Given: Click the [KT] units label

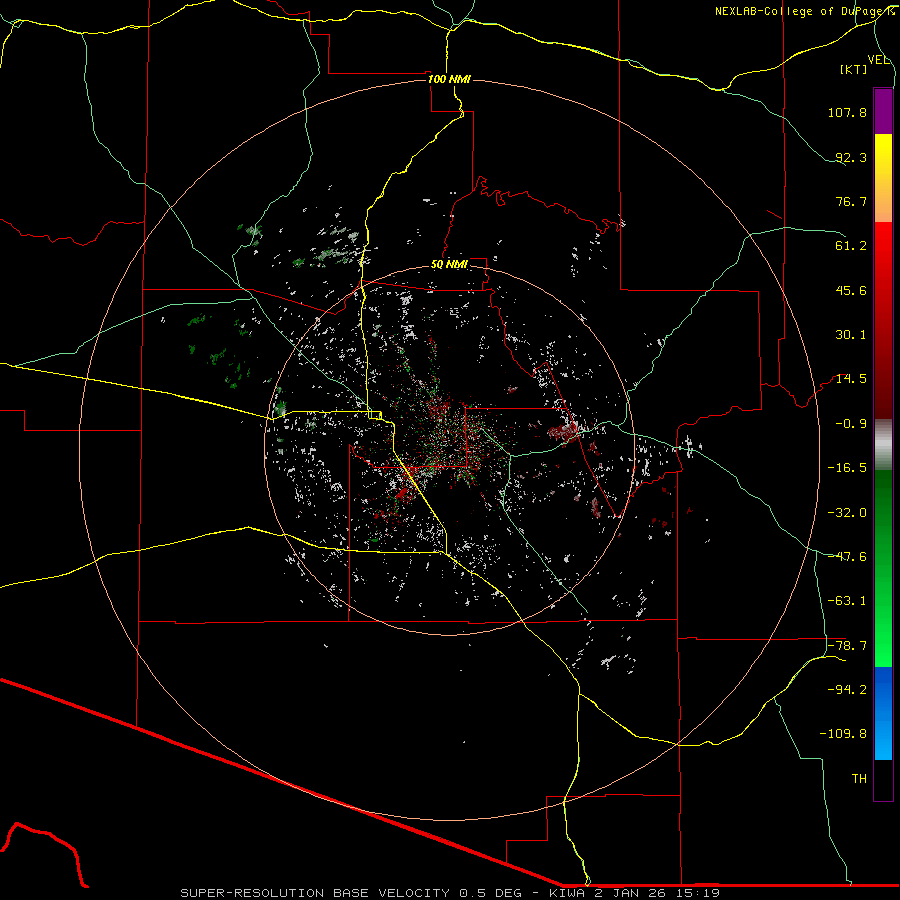Looking at the screenshot, I should pos(855,70).
